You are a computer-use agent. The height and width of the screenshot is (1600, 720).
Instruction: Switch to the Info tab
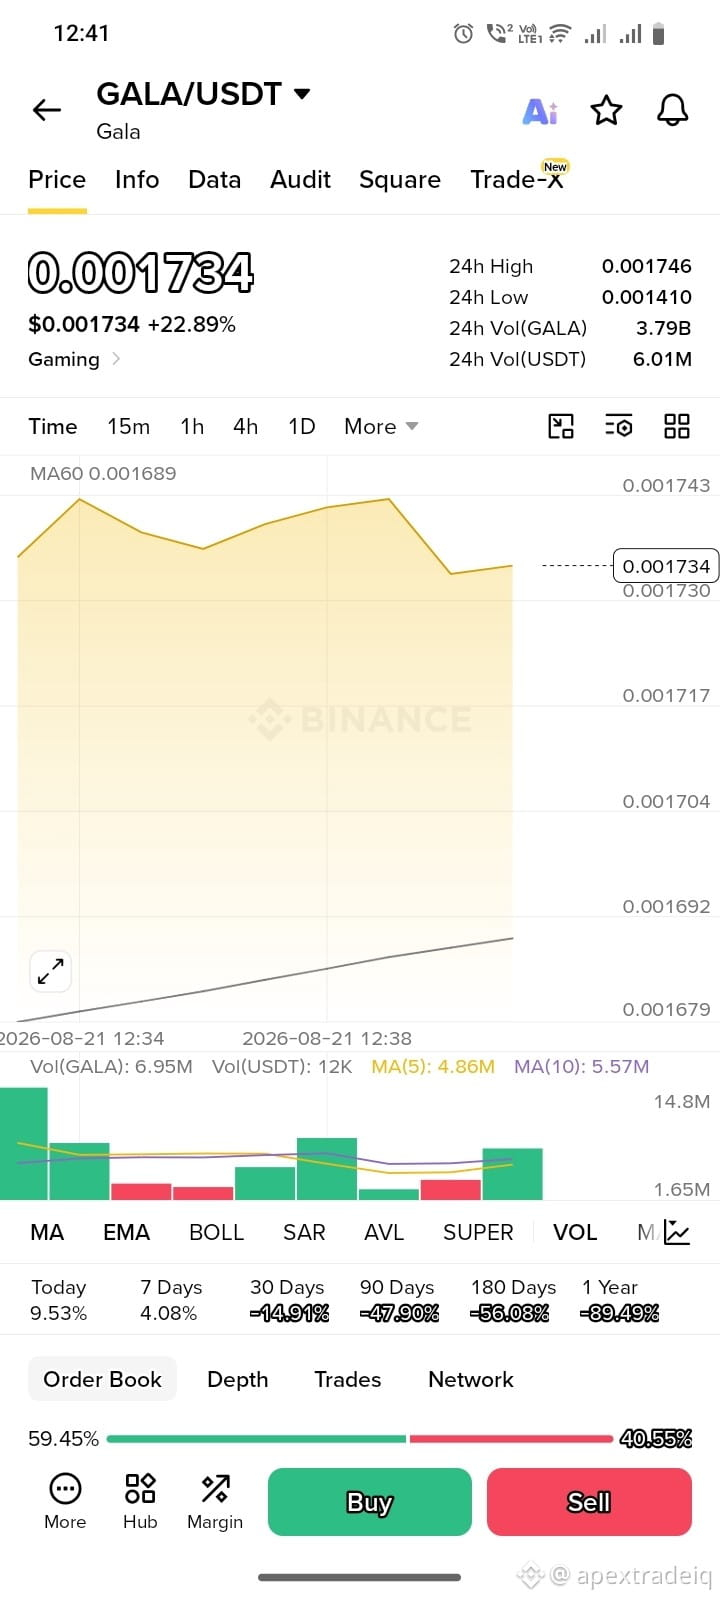(137, 180)
